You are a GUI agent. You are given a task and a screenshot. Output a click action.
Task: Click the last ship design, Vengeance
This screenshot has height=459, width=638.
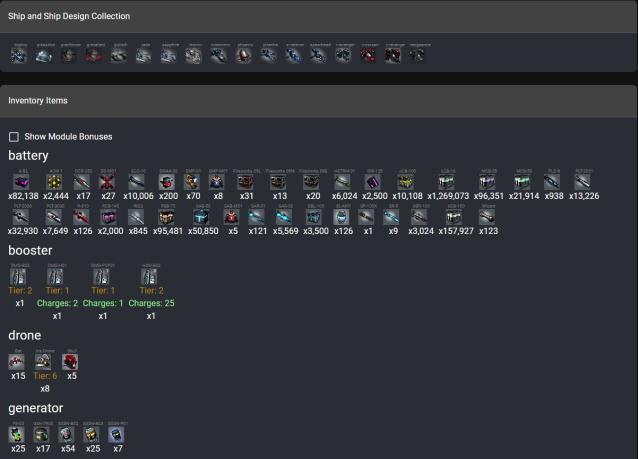[x=416, y=56]
